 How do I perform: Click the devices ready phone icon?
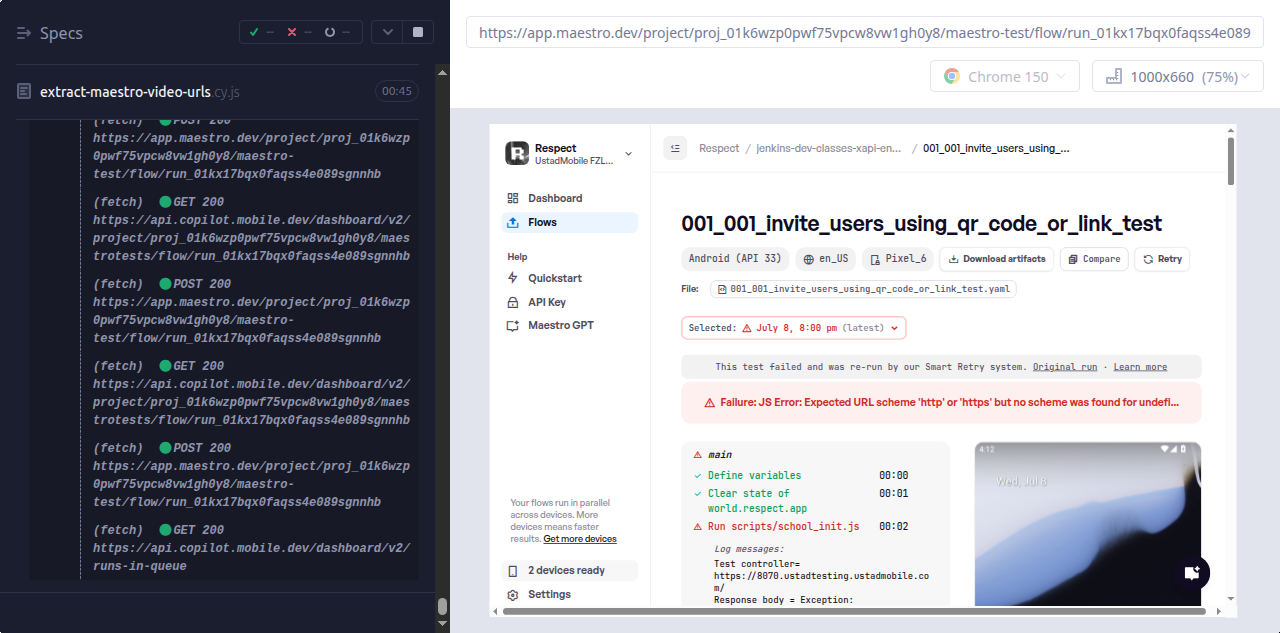point(513,571)
